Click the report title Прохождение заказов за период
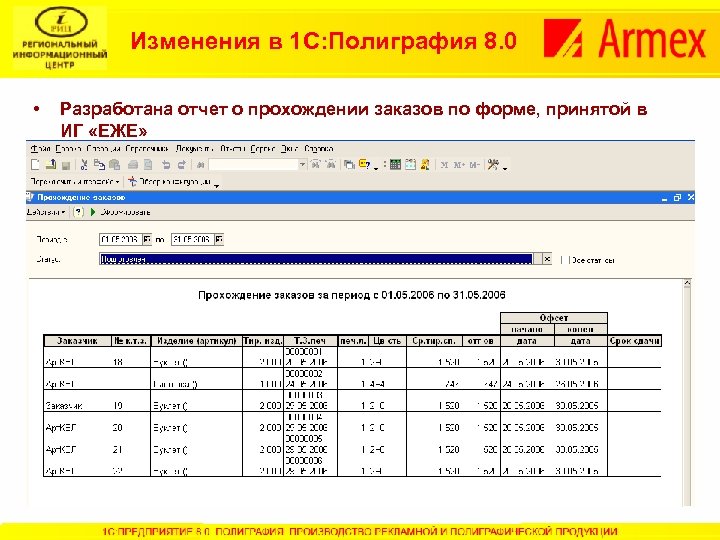This screenshot has height=540, width=720. [352, 295]
